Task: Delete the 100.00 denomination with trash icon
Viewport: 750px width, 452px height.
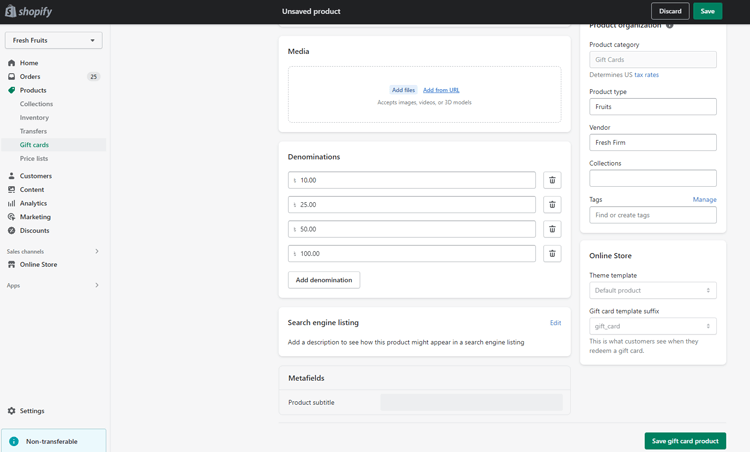Action: tap(552, 254)
